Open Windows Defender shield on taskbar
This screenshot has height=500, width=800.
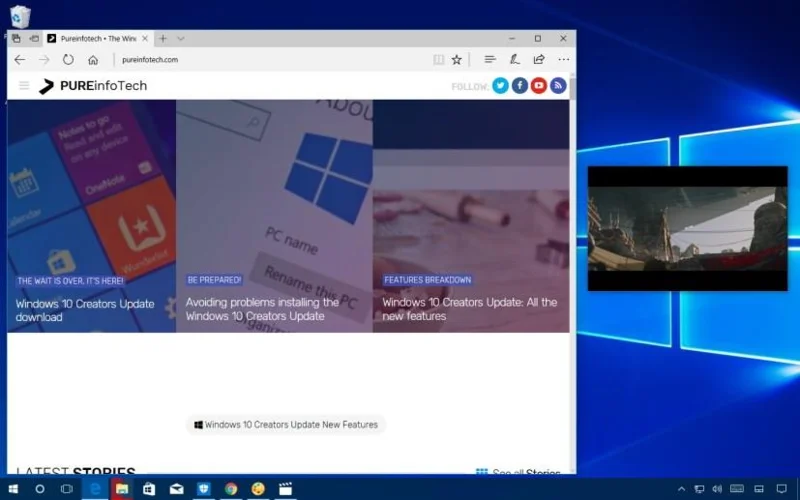204,489
